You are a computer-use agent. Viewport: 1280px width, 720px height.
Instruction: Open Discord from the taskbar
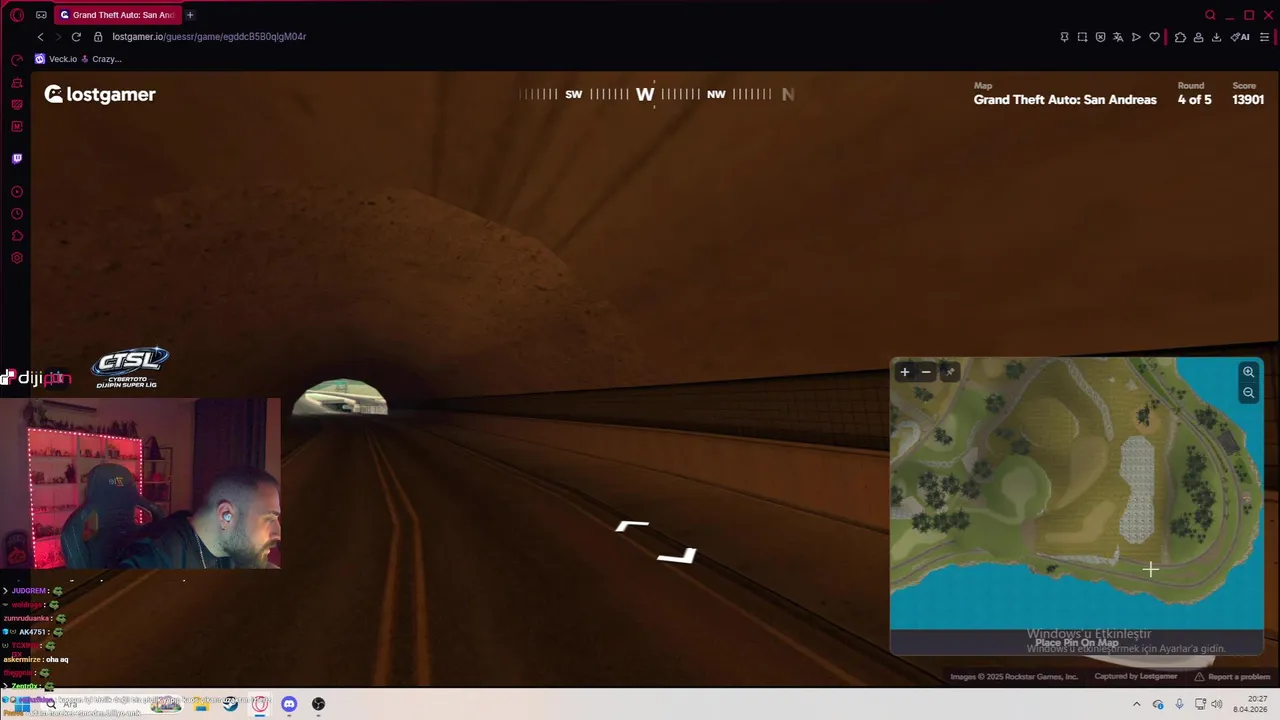click(x=289, y=704)
